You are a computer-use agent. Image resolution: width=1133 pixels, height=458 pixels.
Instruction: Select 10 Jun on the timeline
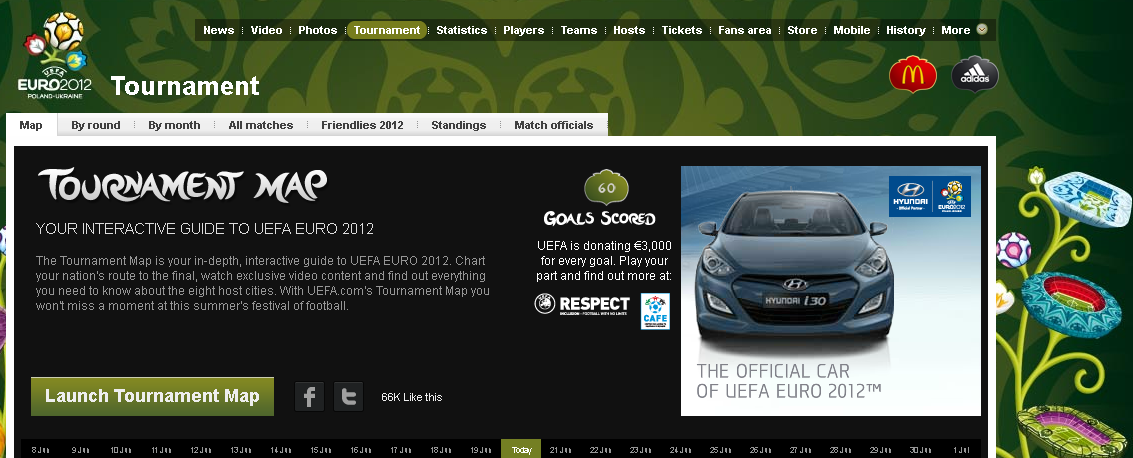coord(121,450)
